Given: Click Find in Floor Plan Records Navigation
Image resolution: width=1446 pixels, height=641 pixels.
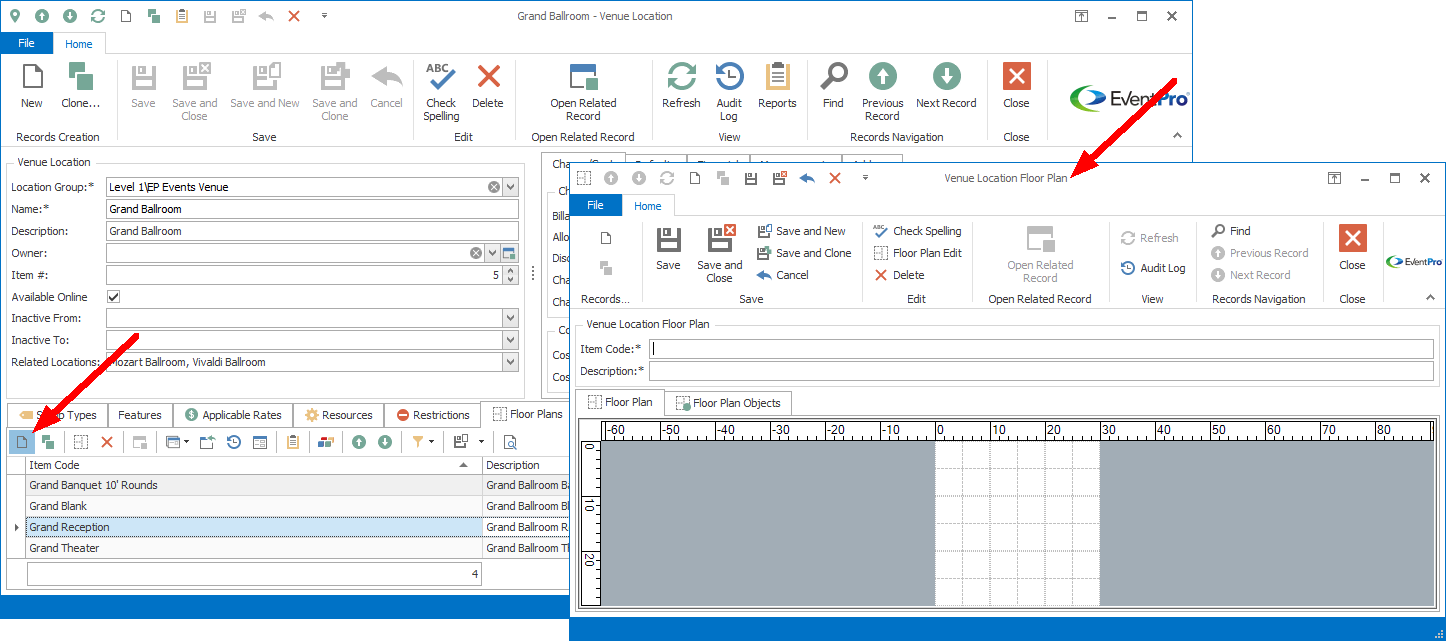Looking at the screenshot, I should tap(1231, 231).
